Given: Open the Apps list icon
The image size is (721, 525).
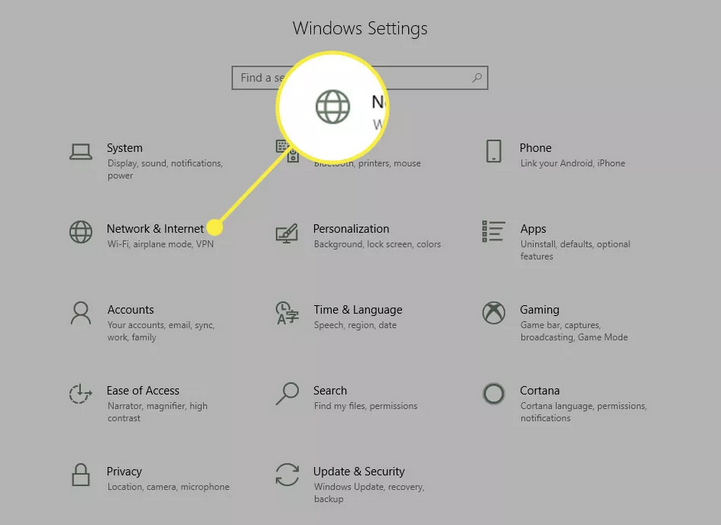Looking at the screenshot, I should [493, 231].
